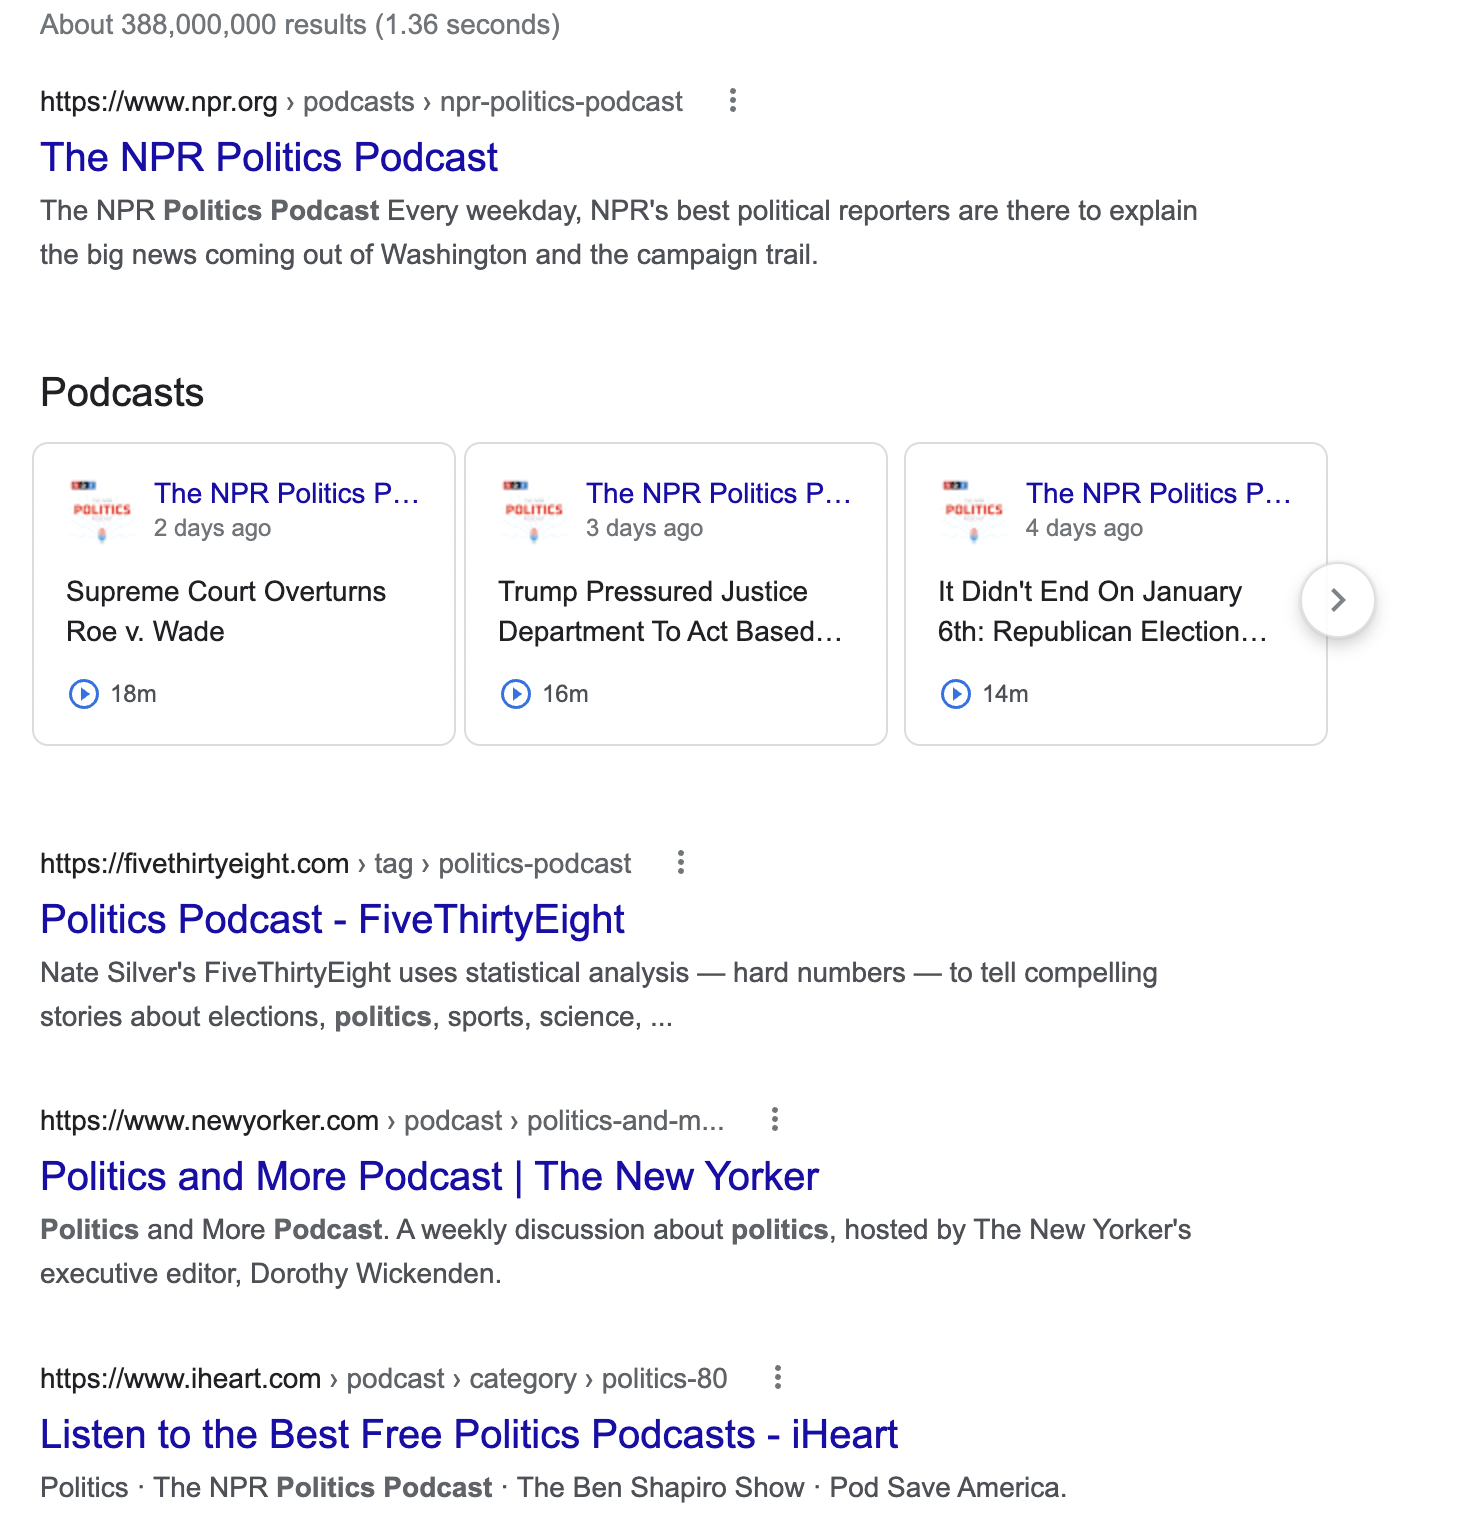Open the iHeart best free politics podcasts page
This screenshot has height=1536, width=1470.
pos(468,1434)
